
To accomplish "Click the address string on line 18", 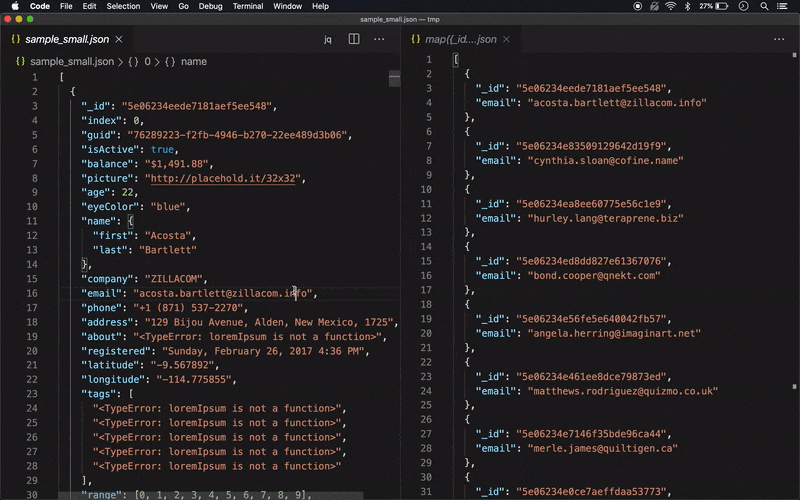I will pyautogui.click(x=269, y=322).
